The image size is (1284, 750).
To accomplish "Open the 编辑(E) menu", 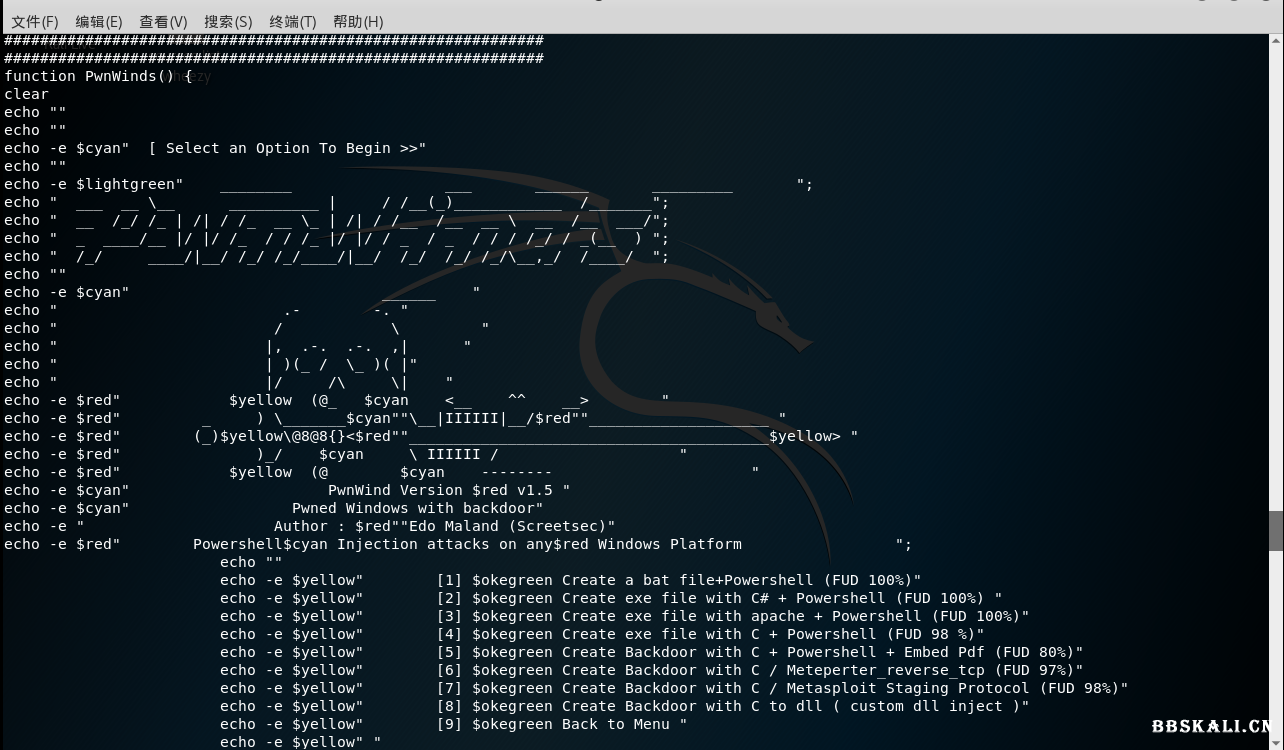I will coord(99,21).
